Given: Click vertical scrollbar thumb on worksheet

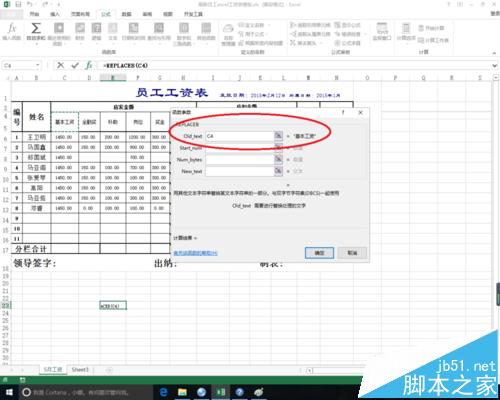Looking at the screenshot, I should tap(498, 293).
